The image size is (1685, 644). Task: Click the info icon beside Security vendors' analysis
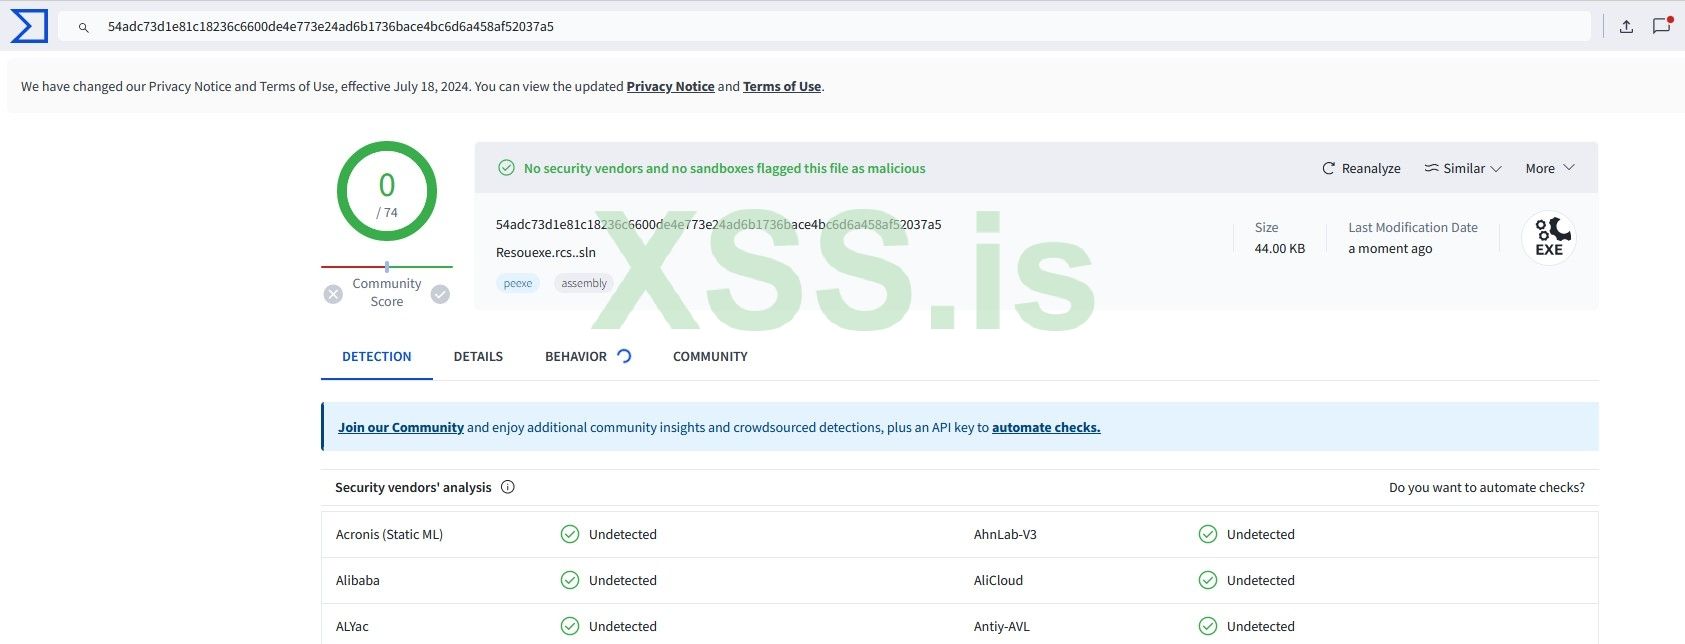(x=507, y=487)
